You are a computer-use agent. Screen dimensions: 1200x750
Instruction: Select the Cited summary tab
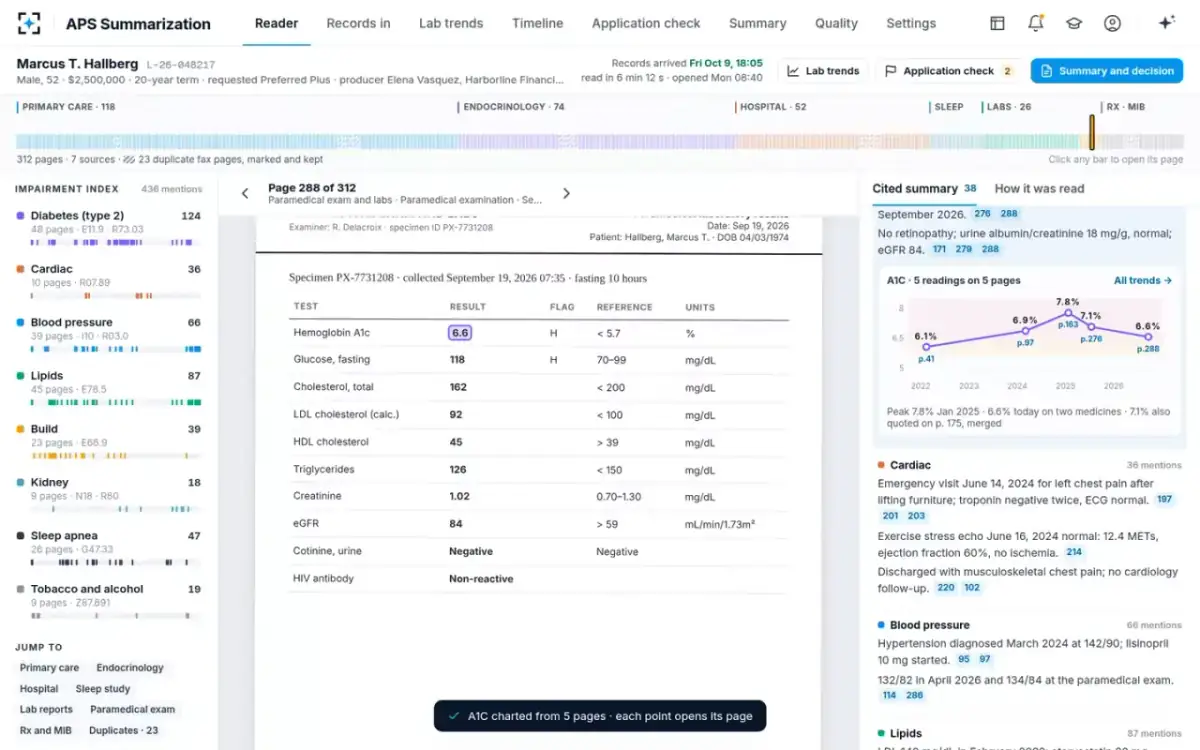coord(924,188)
